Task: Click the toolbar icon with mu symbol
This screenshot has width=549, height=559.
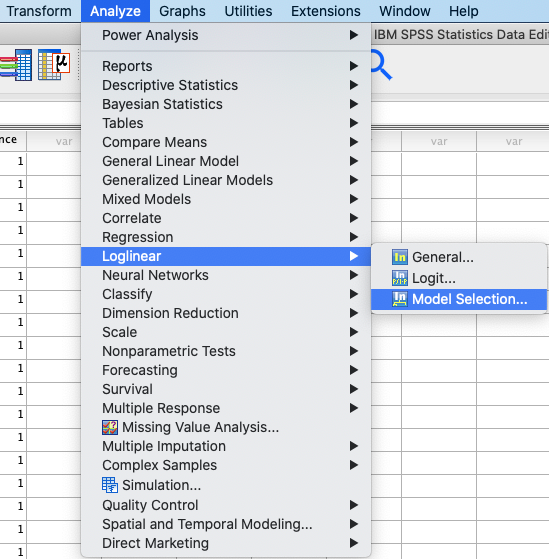Action: click(x=54, y=65)
